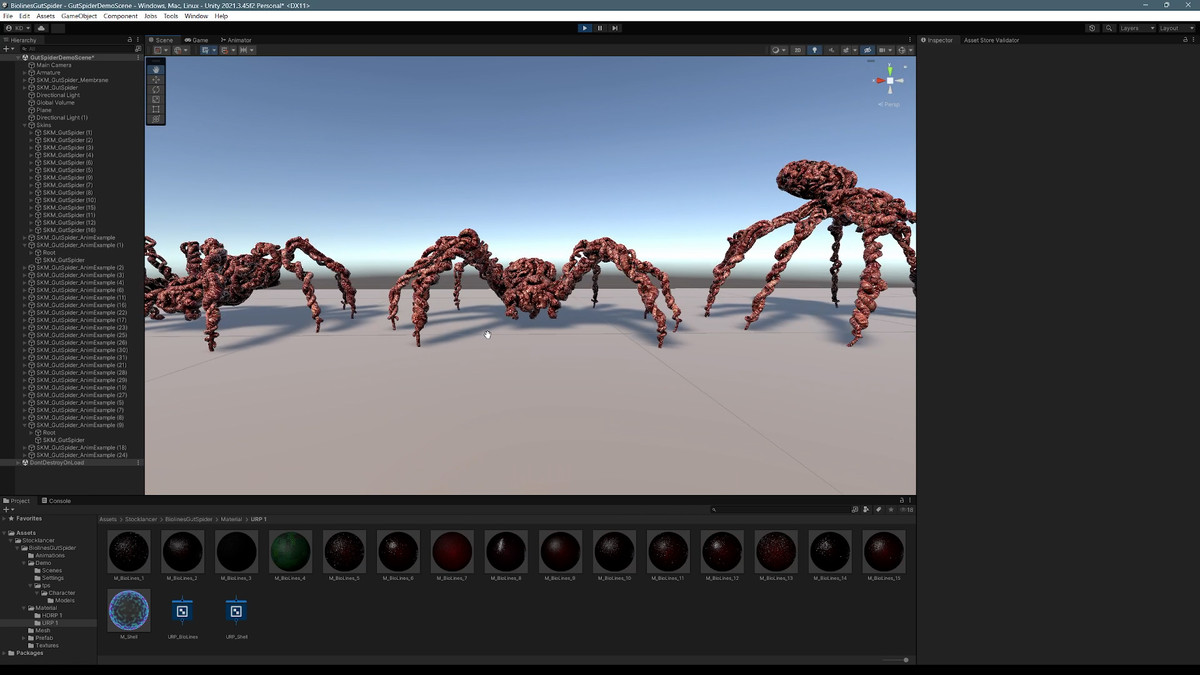Open the GameObject menu
This screenshot has height=675, width=1200.
[x=79, y=16]
